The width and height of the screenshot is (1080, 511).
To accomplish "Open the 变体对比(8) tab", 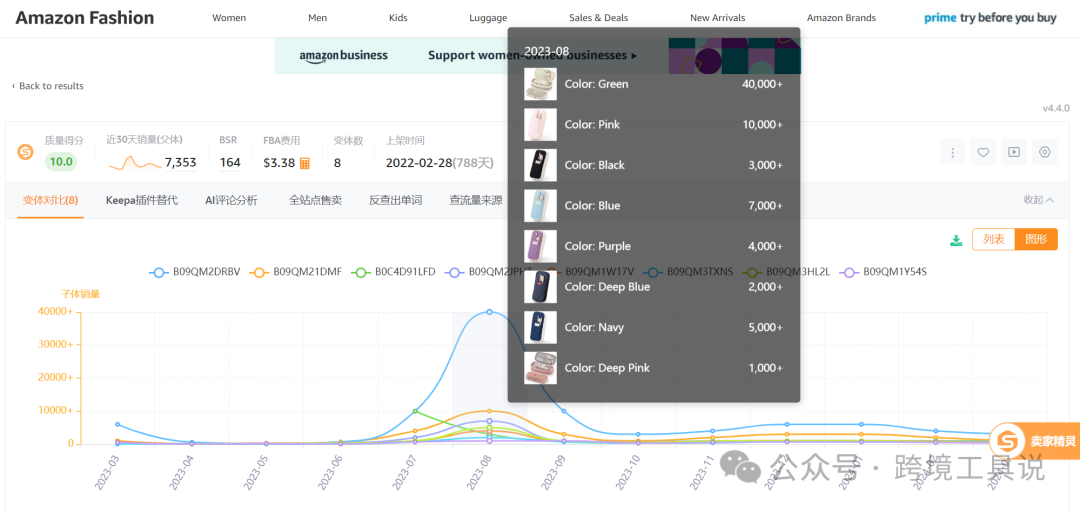I will tap(50, 200).
